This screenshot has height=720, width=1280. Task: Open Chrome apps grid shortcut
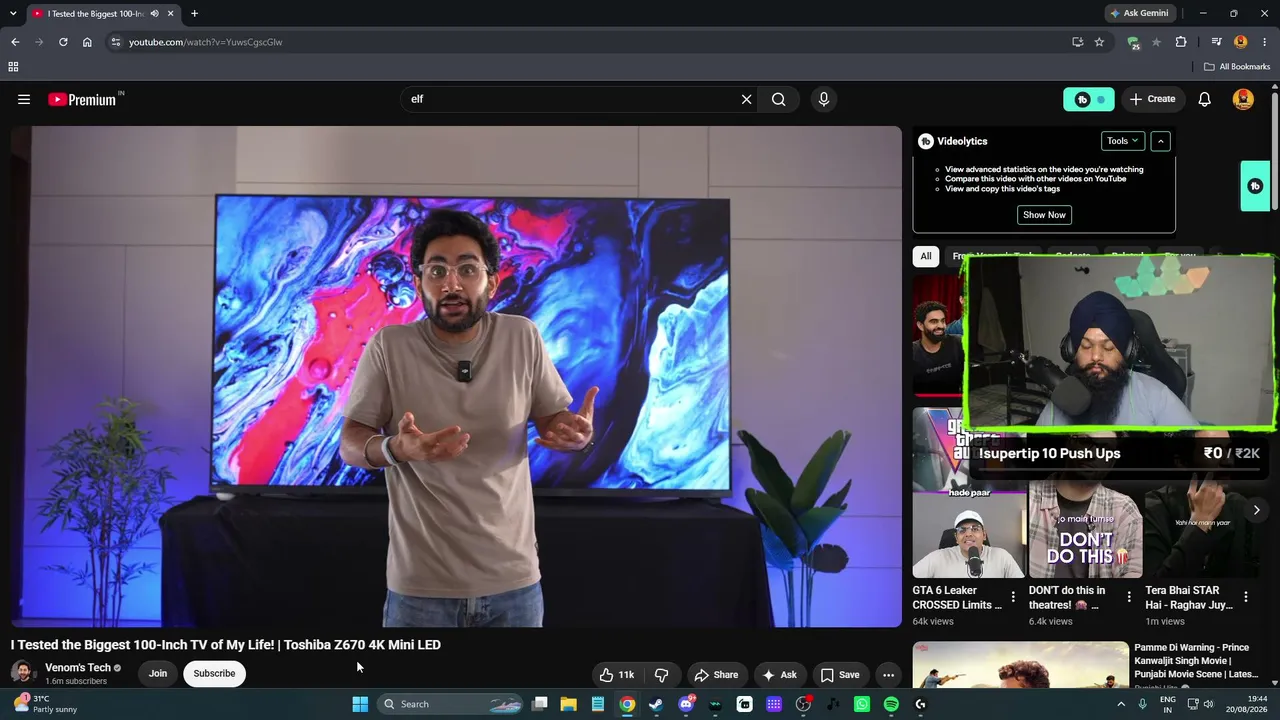tap(13, 67)
